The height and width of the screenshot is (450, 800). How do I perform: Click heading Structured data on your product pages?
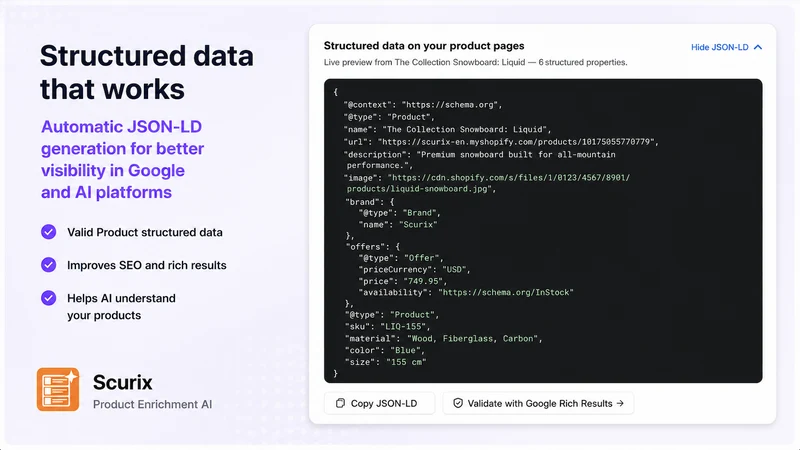tap(424, 46)
